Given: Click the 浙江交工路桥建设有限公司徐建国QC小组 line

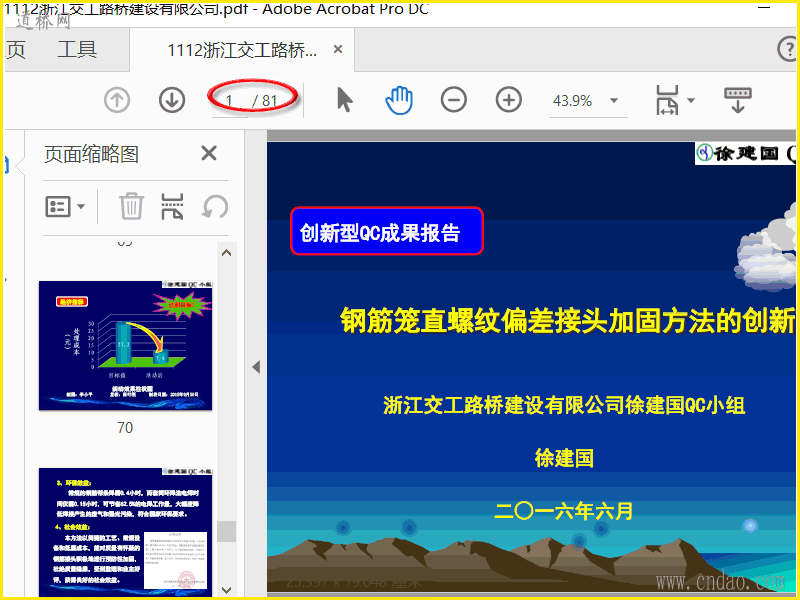Looking at the screenshot, I should (x=564, y=406).
